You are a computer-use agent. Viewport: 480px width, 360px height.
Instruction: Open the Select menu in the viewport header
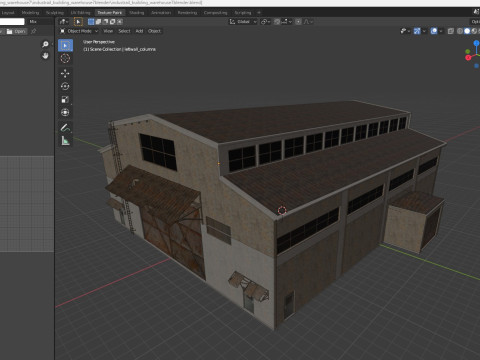coord(124,31)
